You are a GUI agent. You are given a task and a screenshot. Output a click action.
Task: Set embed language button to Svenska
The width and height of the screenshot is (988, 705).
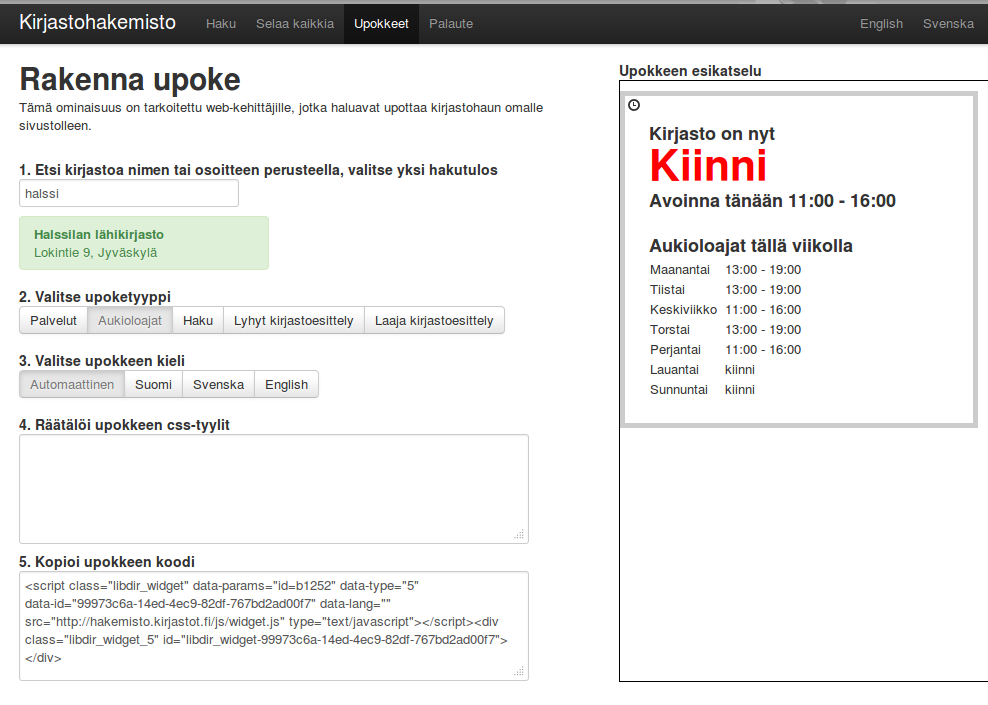pos(219,385)
